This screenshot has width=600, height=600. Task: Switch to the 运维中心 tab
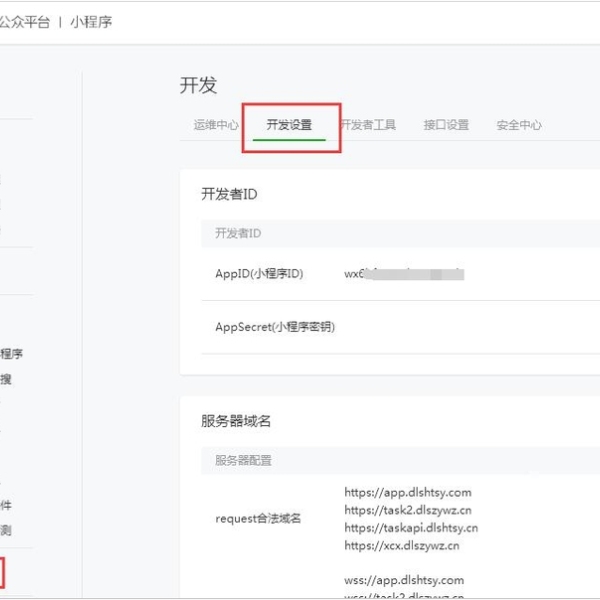tap(216, 125)
